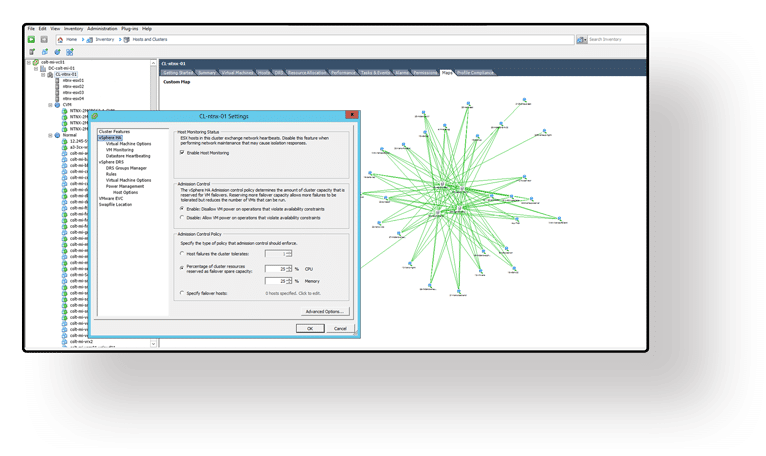766x456 pixels.
Task: Click the CL-ntnx-01 cluster icon in tree
Action: 51,75
